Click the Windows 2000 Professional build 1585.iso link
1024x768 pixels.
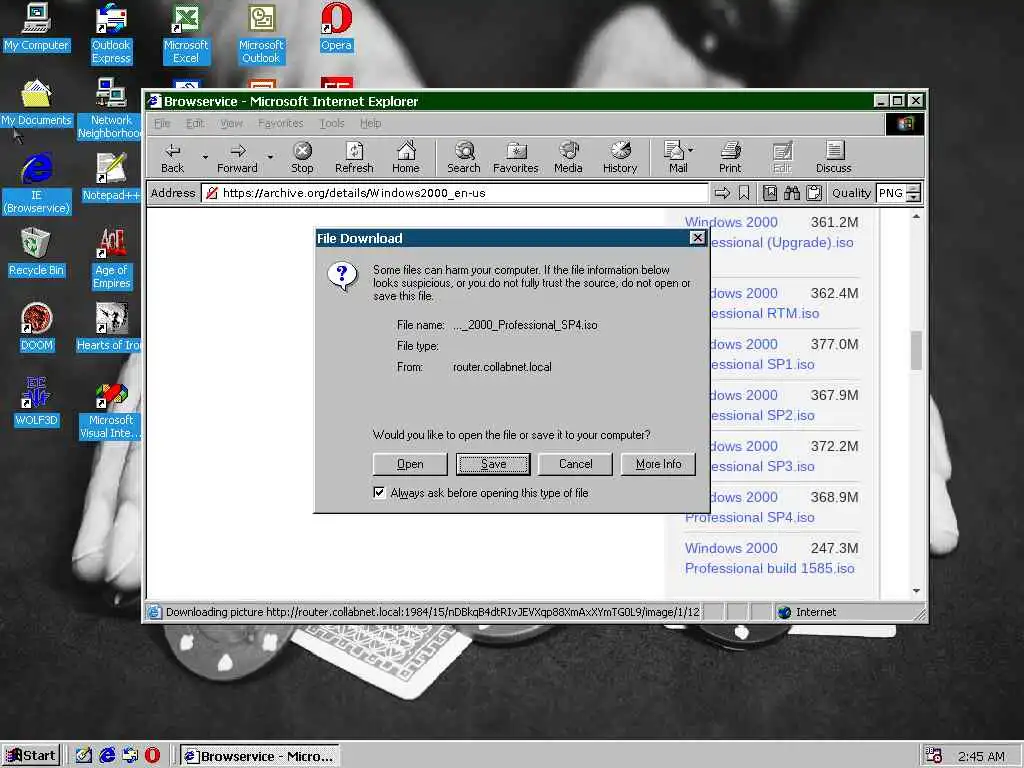[769, 558]
